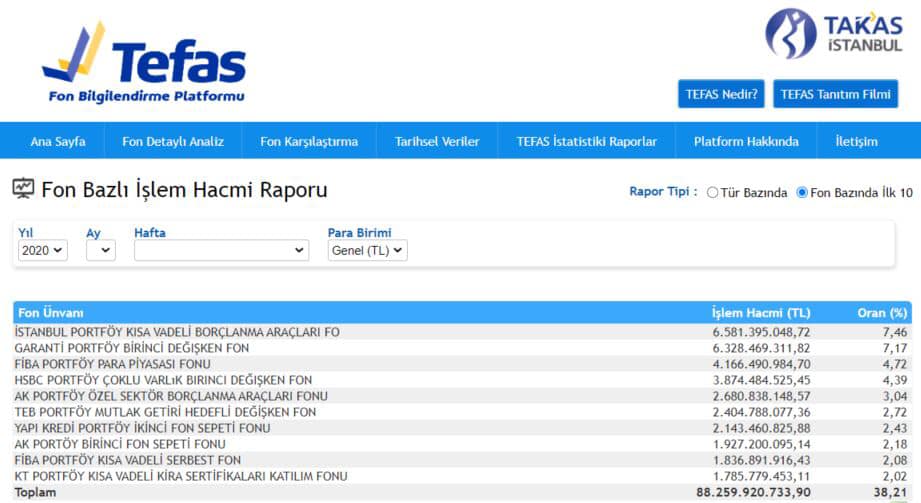Click total volume 88.259.920.733,90
921x503 pixels.
[753, 492]
